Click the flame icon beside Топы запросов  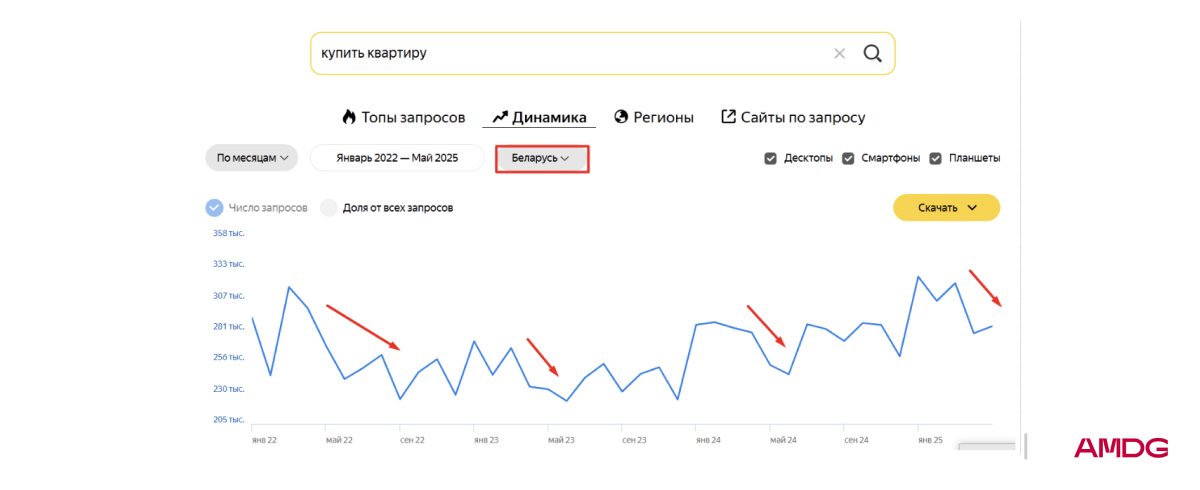[x=349, y=117]
